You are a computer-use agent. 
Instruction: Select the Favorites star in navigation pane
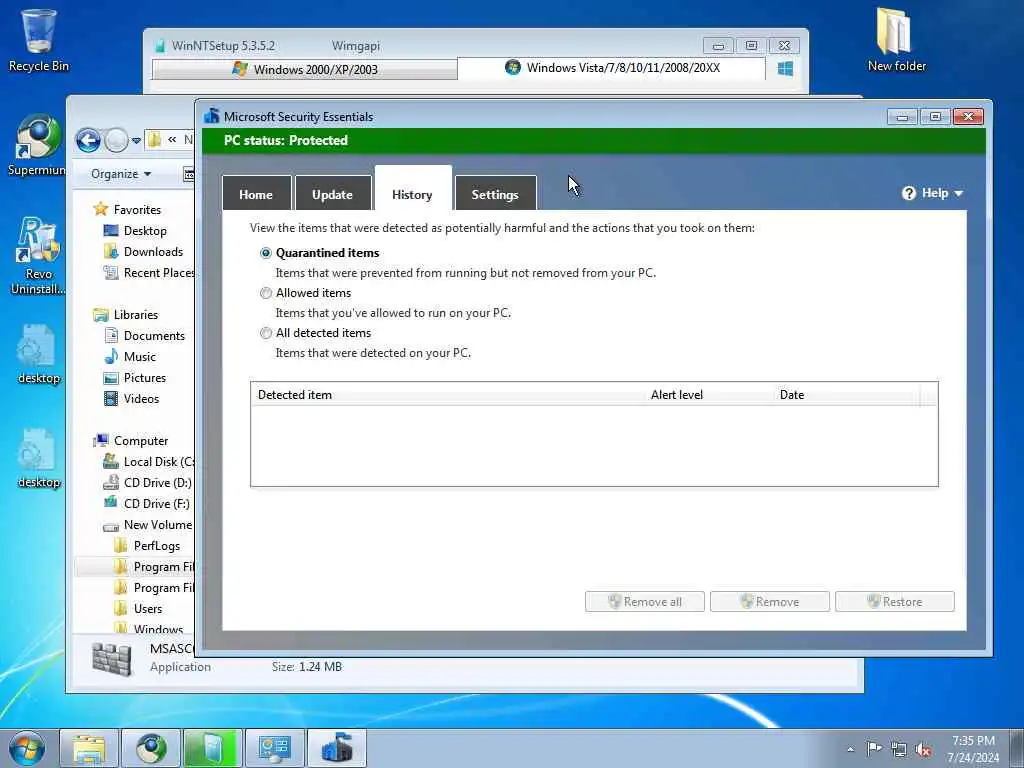coord(101,209)
